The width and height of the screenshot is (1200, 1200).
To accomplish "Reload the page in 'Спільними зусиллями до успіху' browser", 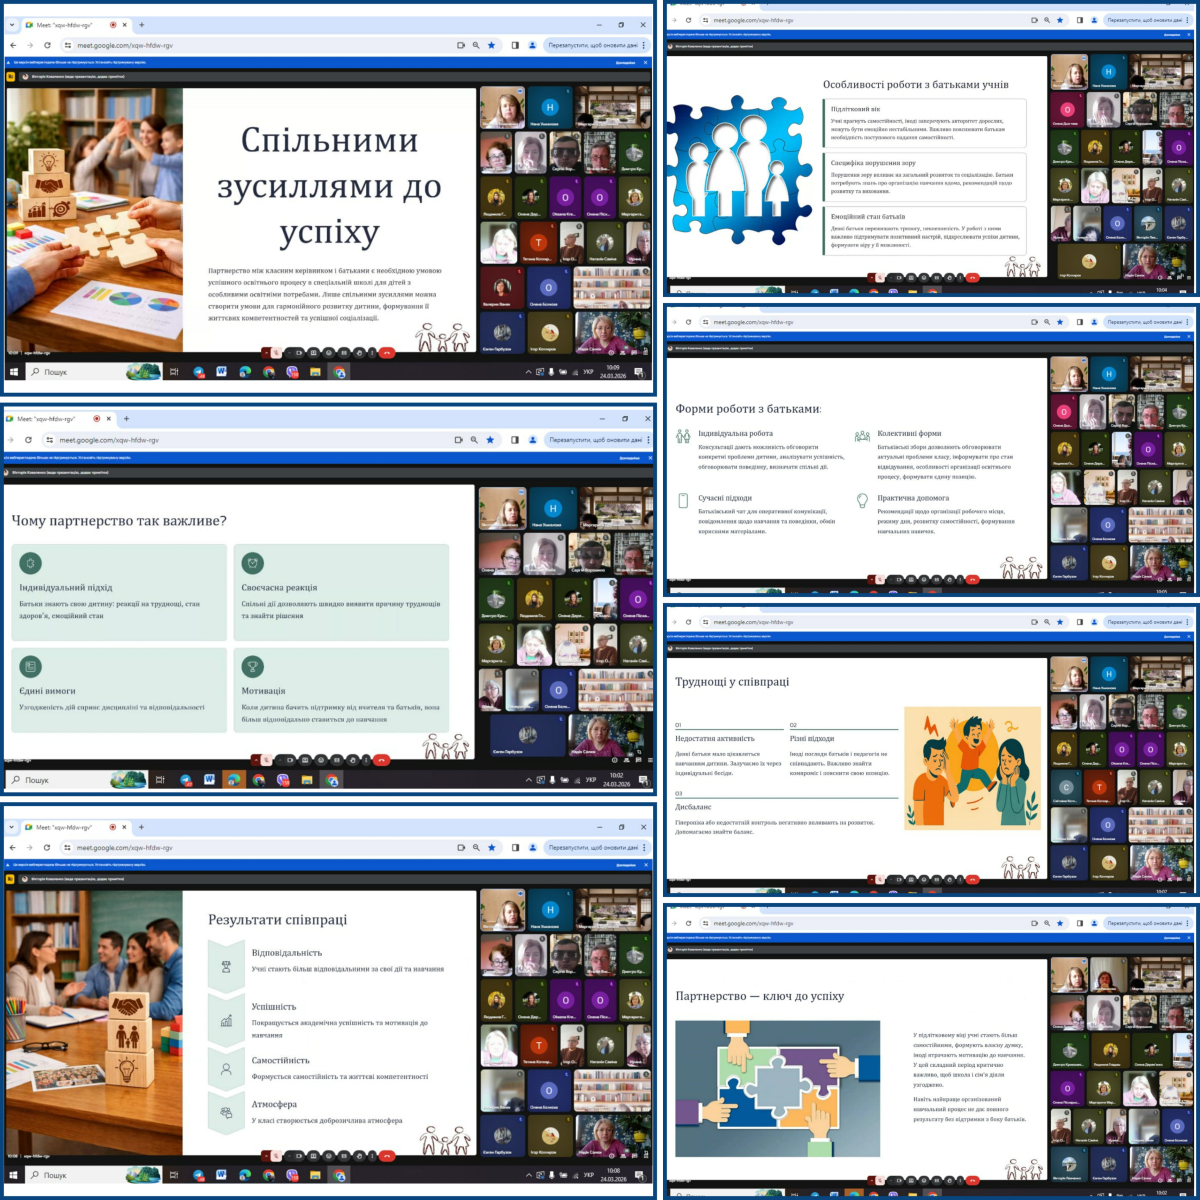I will click(47, 45).
